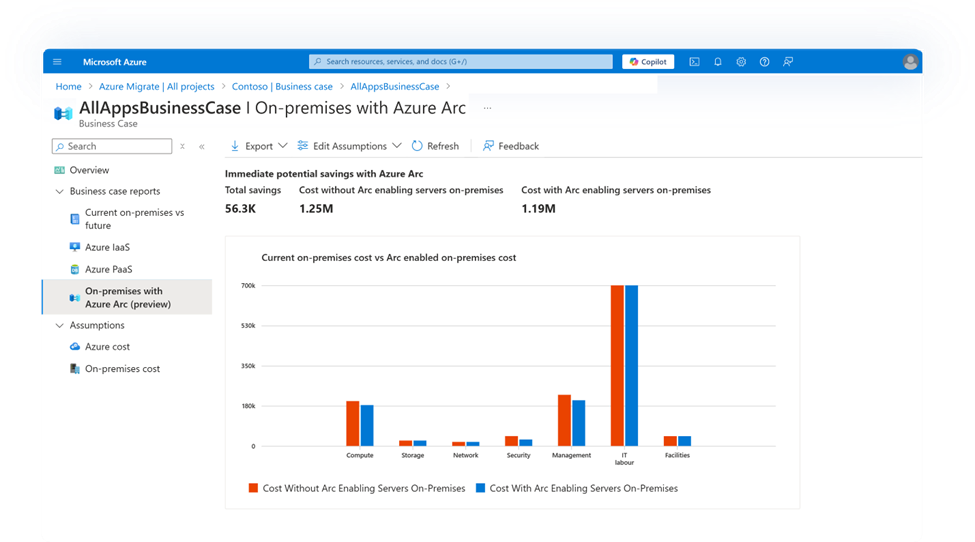The image size is (975, 542).
Task: Click the Azure cost cloud icon
Action: (x=75, y=346)
